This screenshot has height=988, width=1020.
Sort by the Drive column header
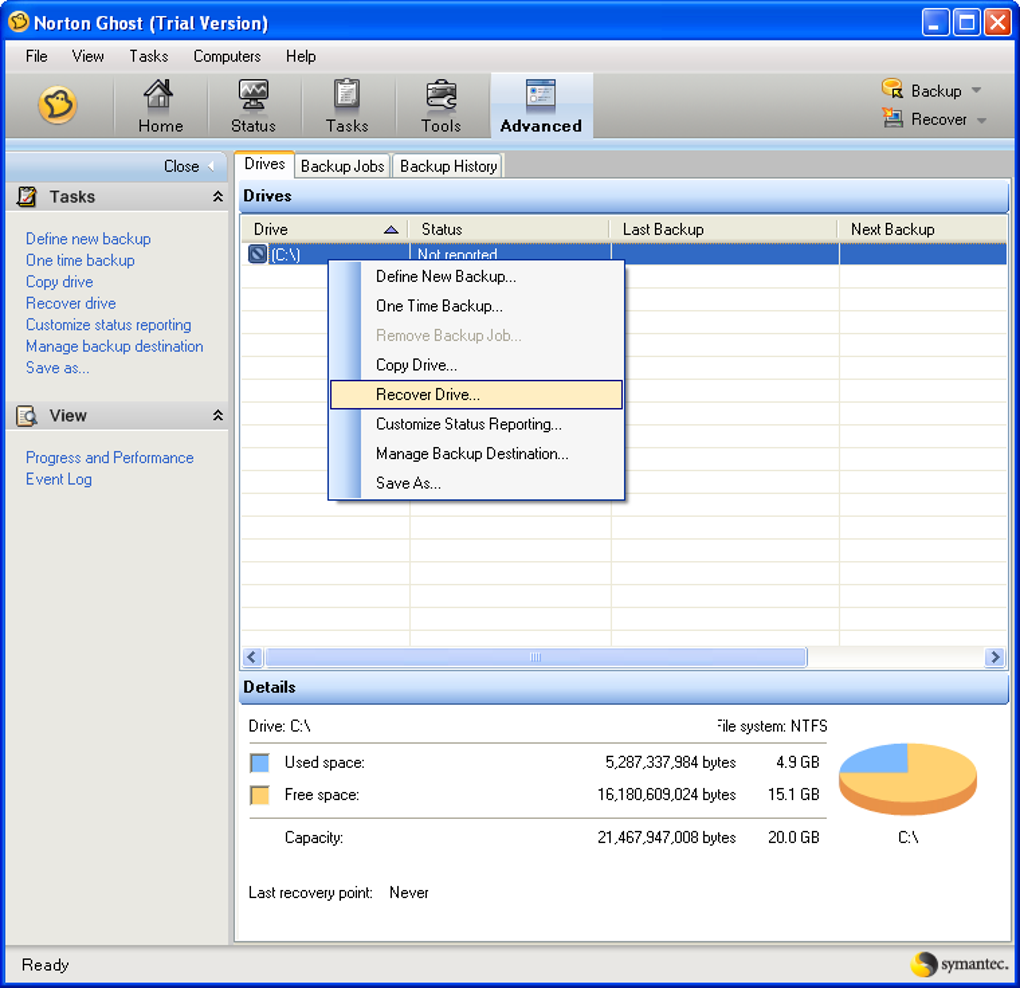(x=324, y=229)
